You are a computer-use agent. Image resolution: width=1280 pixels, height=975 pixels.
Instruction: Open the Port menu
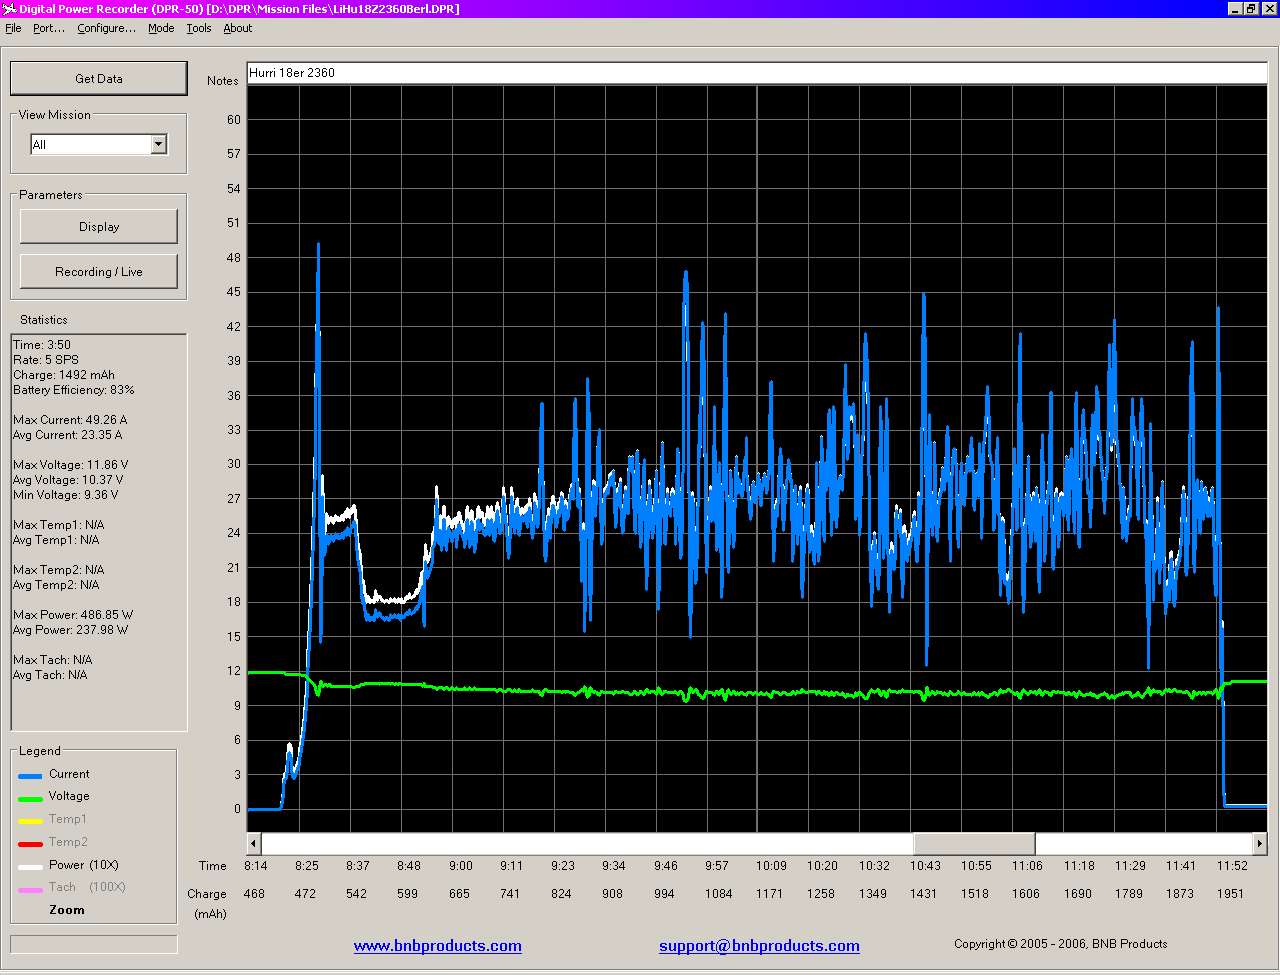click(x=48, y=28)
